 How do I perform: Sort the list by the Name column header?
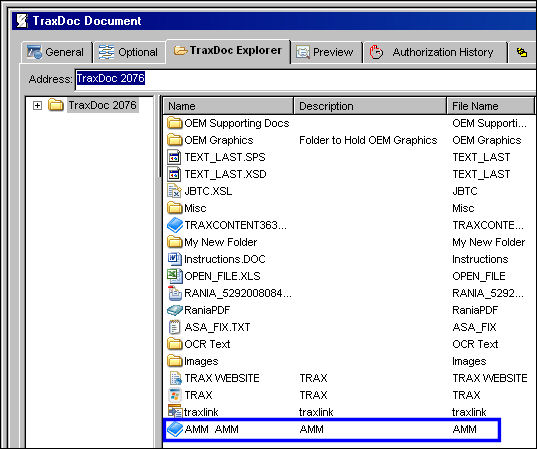[x=228, y=106]
